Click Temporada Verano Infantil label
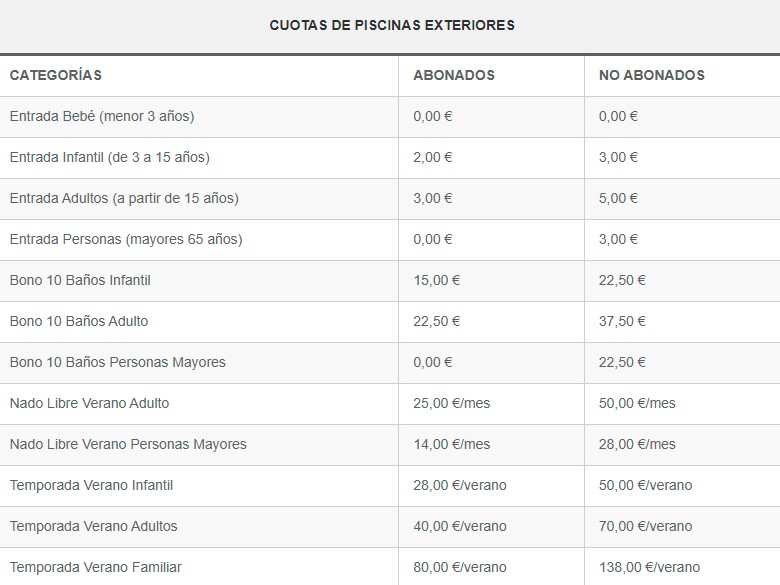The height and width of the screenshot is (585, 780). point(92,485)
